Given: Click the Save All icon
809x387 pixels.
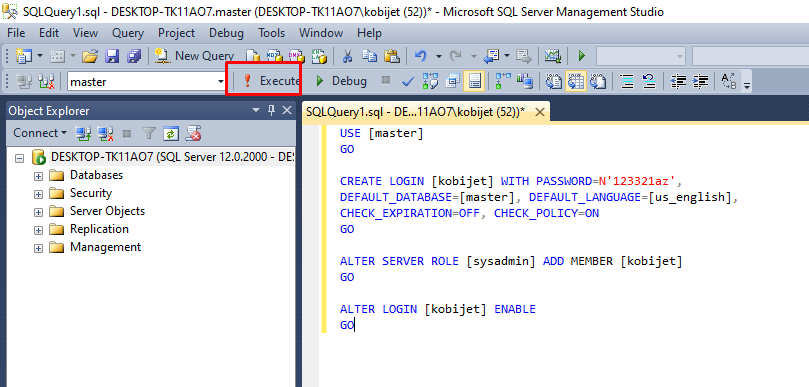Looking at the screenshot, I should pyautogui.click(x=134, y=56).
